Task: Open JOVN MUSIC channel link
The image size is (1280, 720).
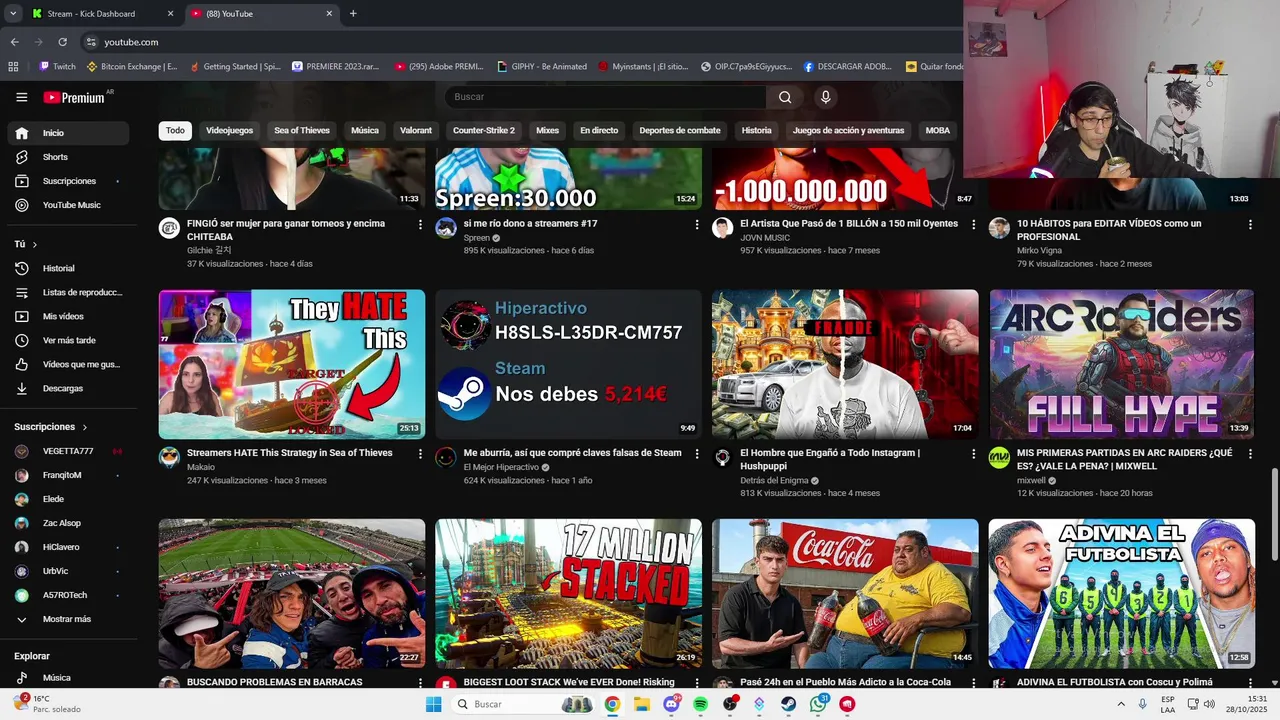Action: pyautogui.click(x=765, y=238)
